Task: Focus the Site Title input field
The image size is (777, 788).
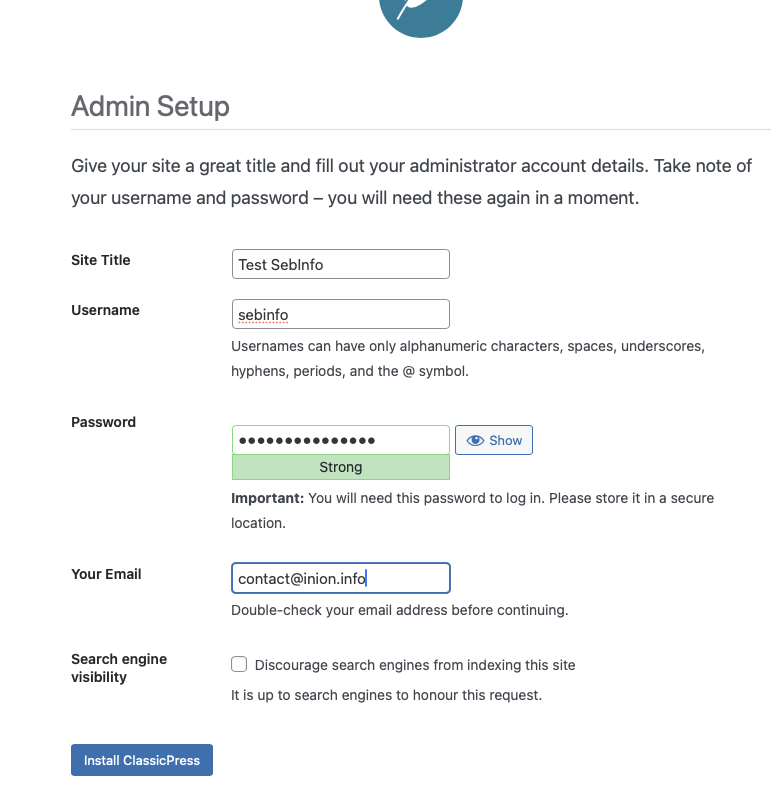Action: point(340,264)
